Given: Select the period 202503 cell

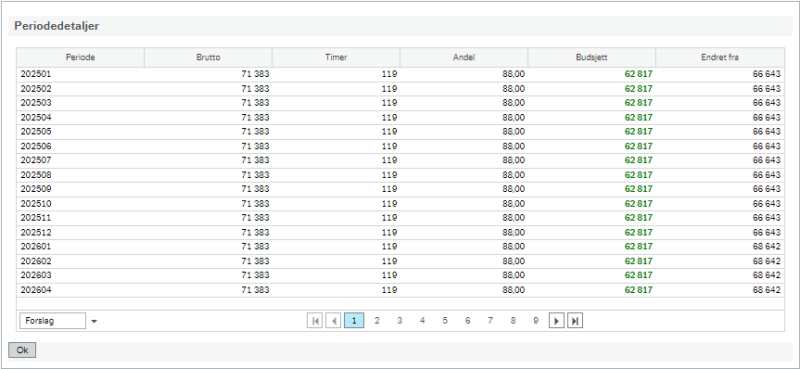Looking at the screenshot, I should coord(81,103).
